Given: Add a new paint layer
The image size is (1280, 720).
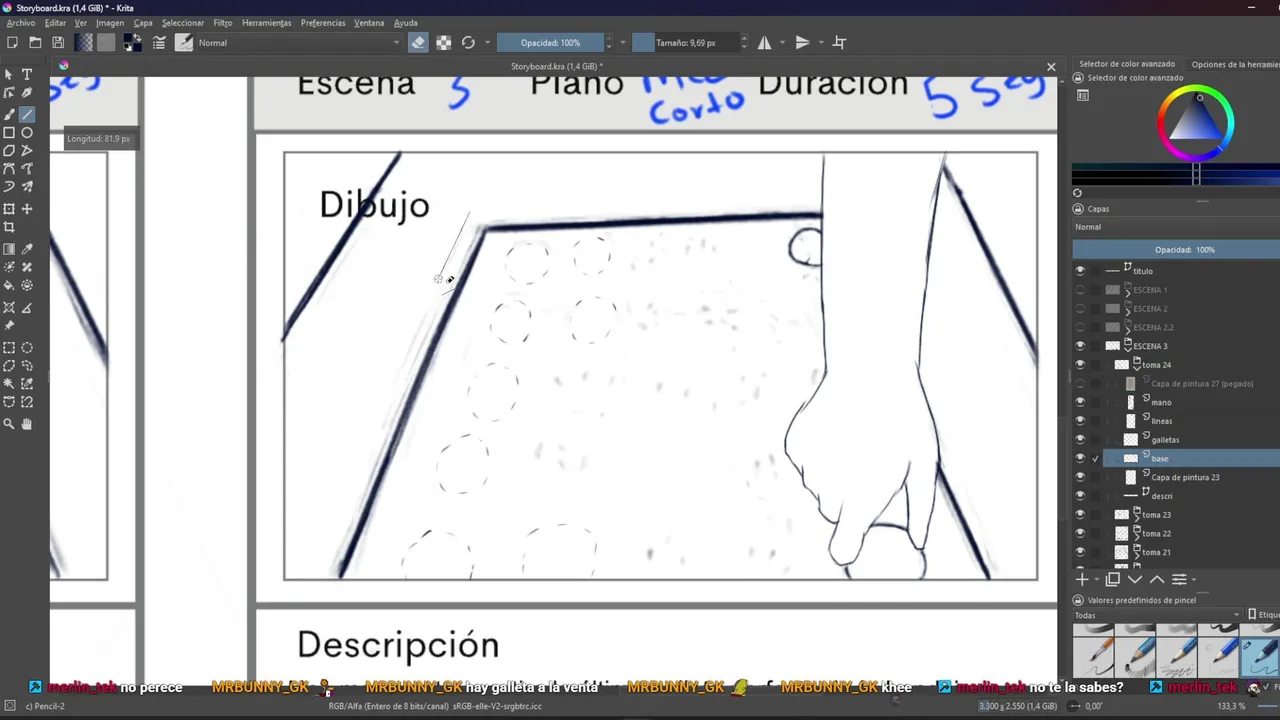Looking at the screenshot, I should [x=1081, y=579].
